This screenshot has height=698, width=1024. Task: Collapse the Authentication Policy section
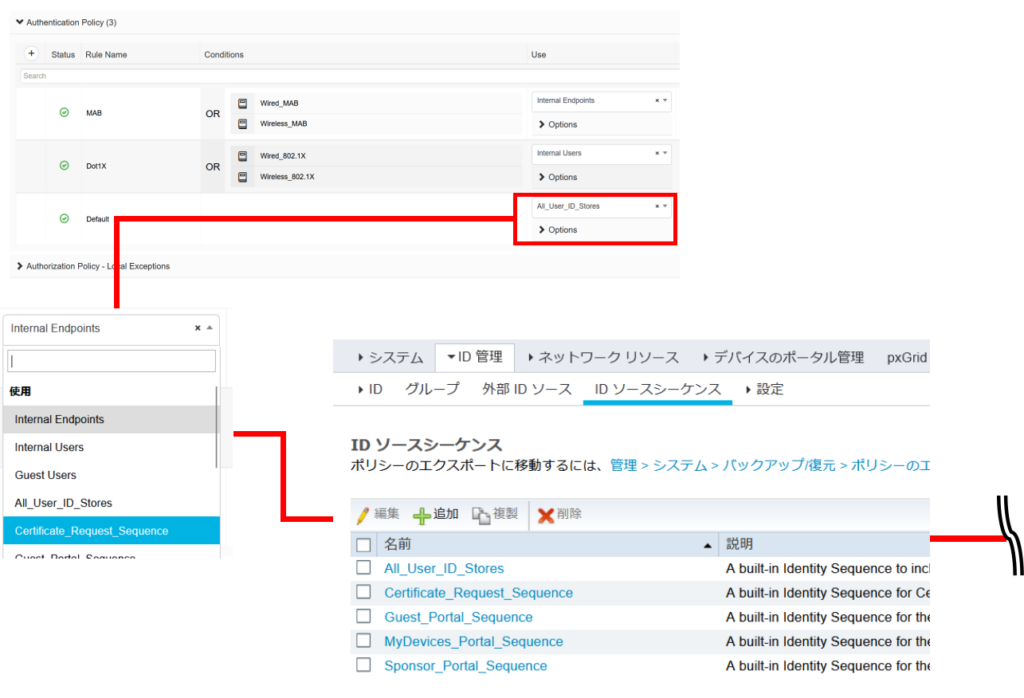20,21
